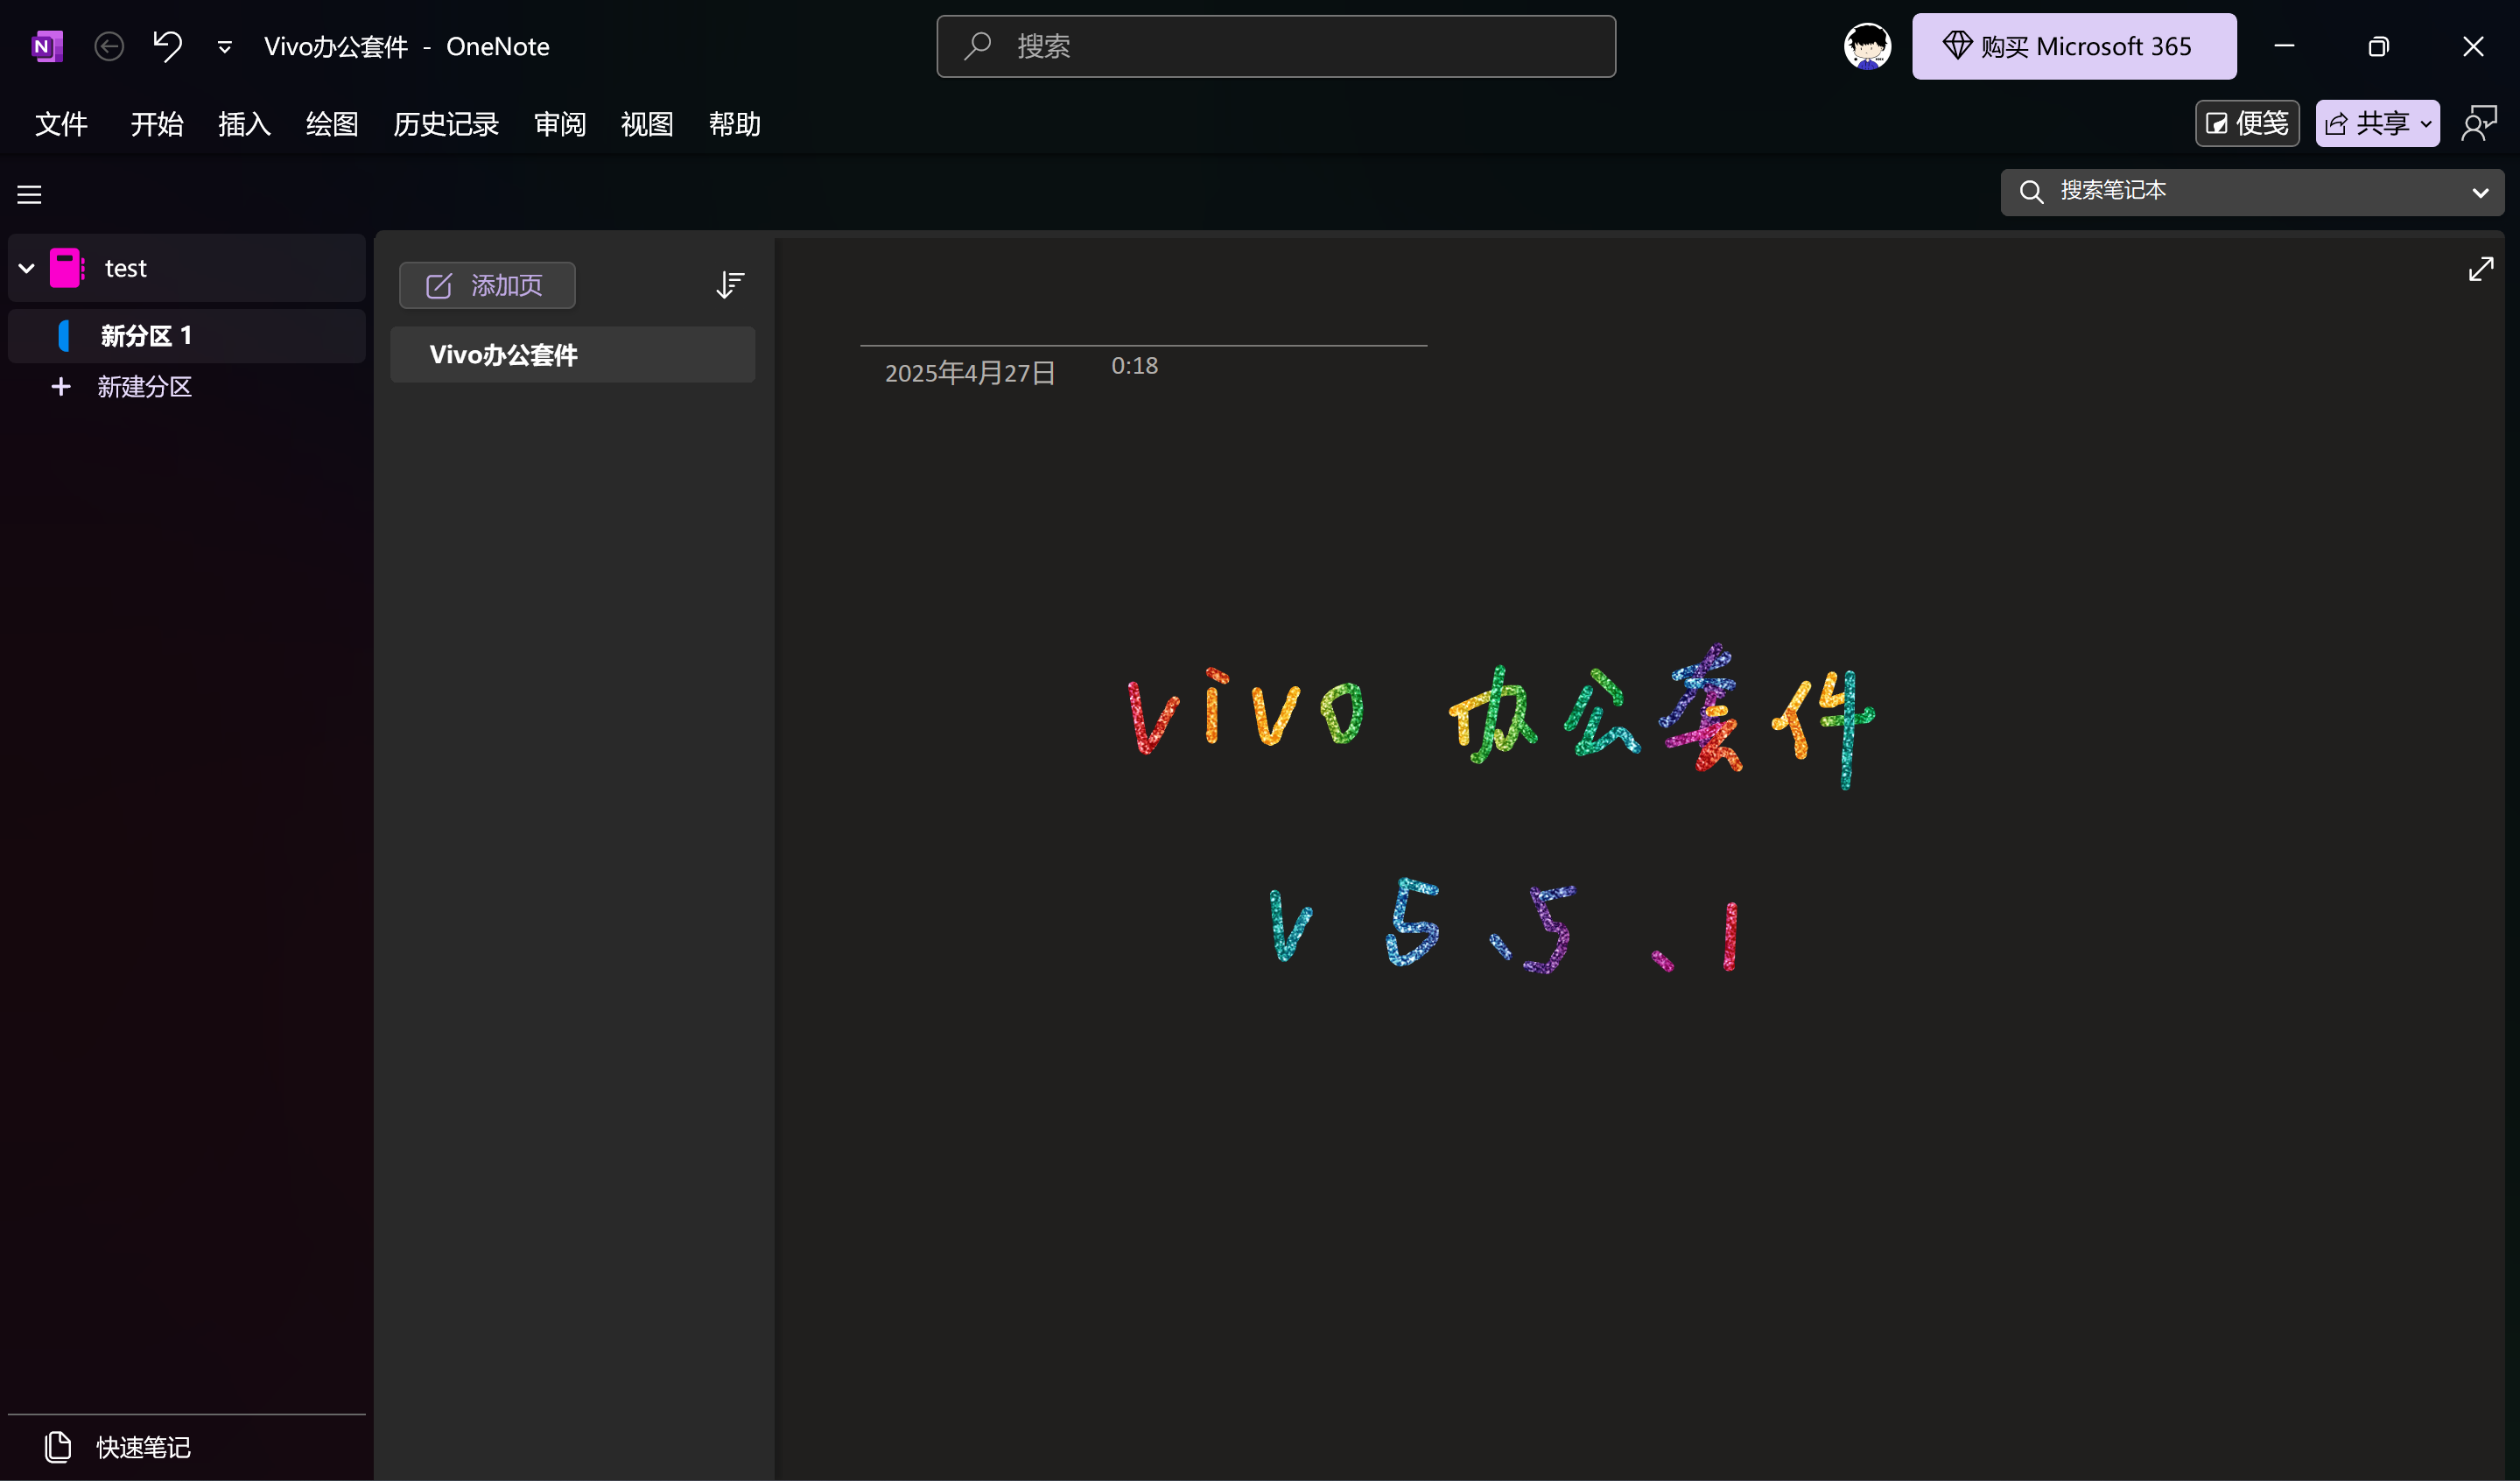Click the OneNote app logo icon
The height and width of the screenshot is (1481, 2520).
pyautogui.click(x=46, y=46)
